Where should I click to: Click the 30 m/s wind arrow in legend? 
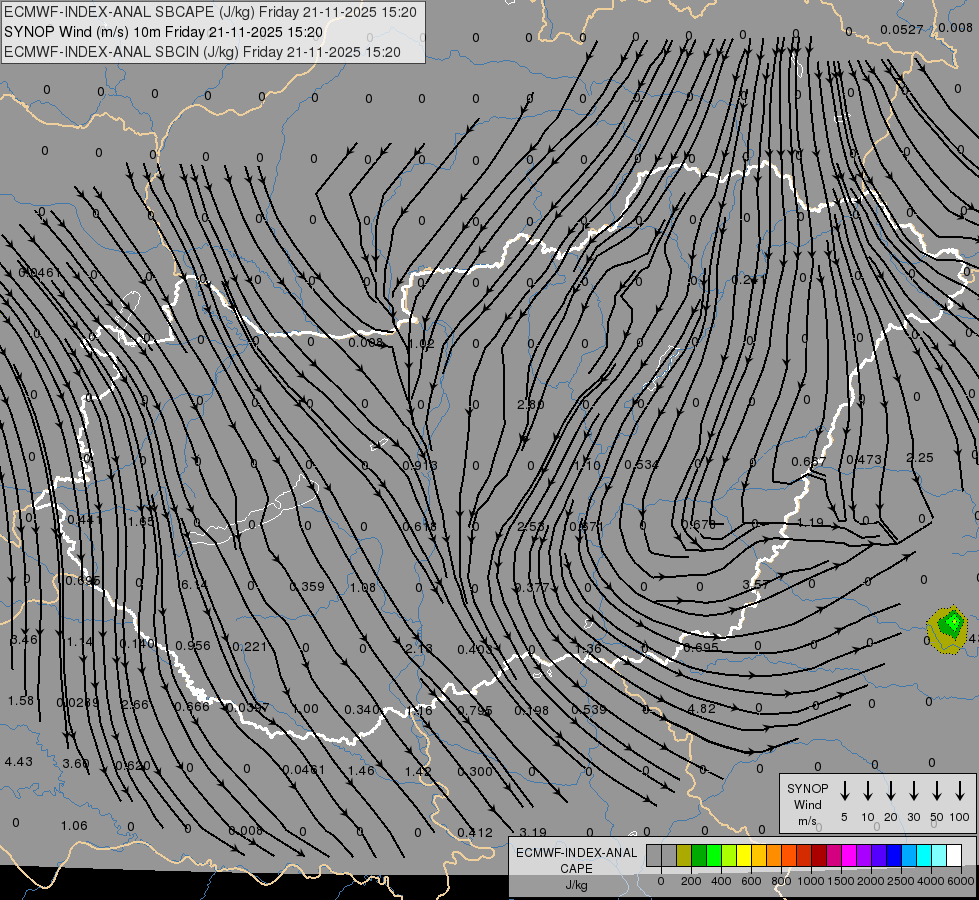(x=913, y=791)
